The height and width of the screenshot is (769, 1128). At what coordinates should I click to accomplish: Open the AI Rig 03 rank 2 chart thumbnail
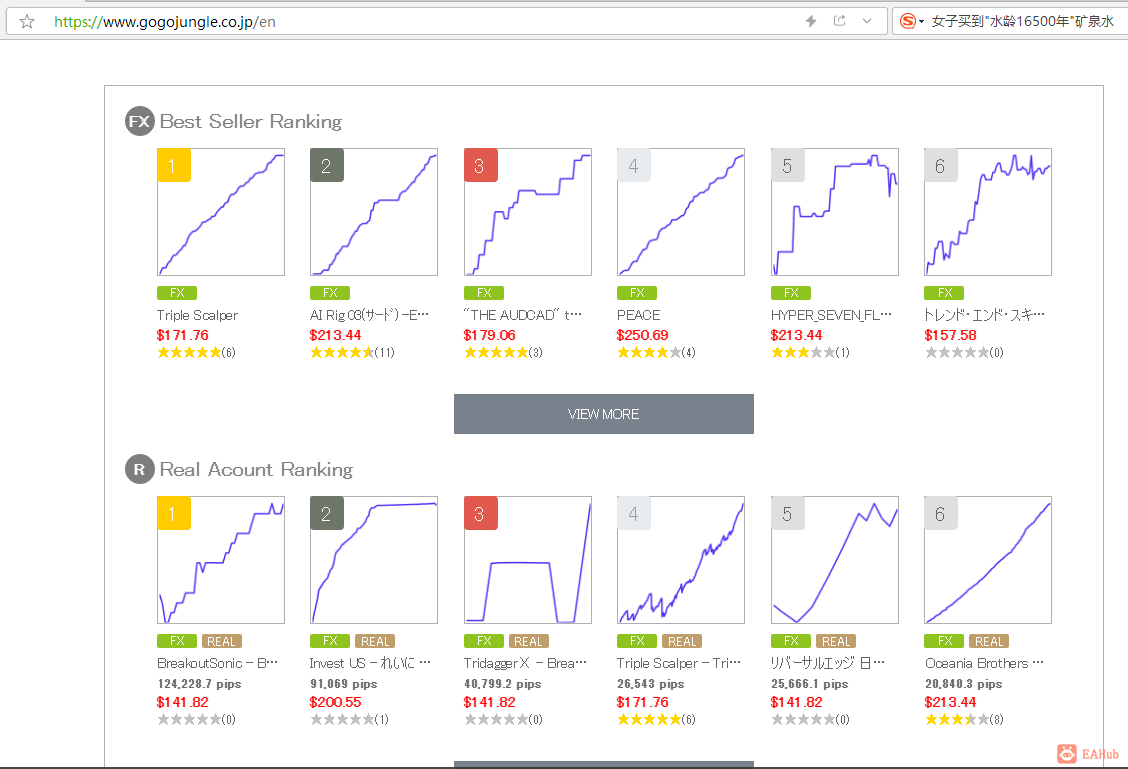373,212
